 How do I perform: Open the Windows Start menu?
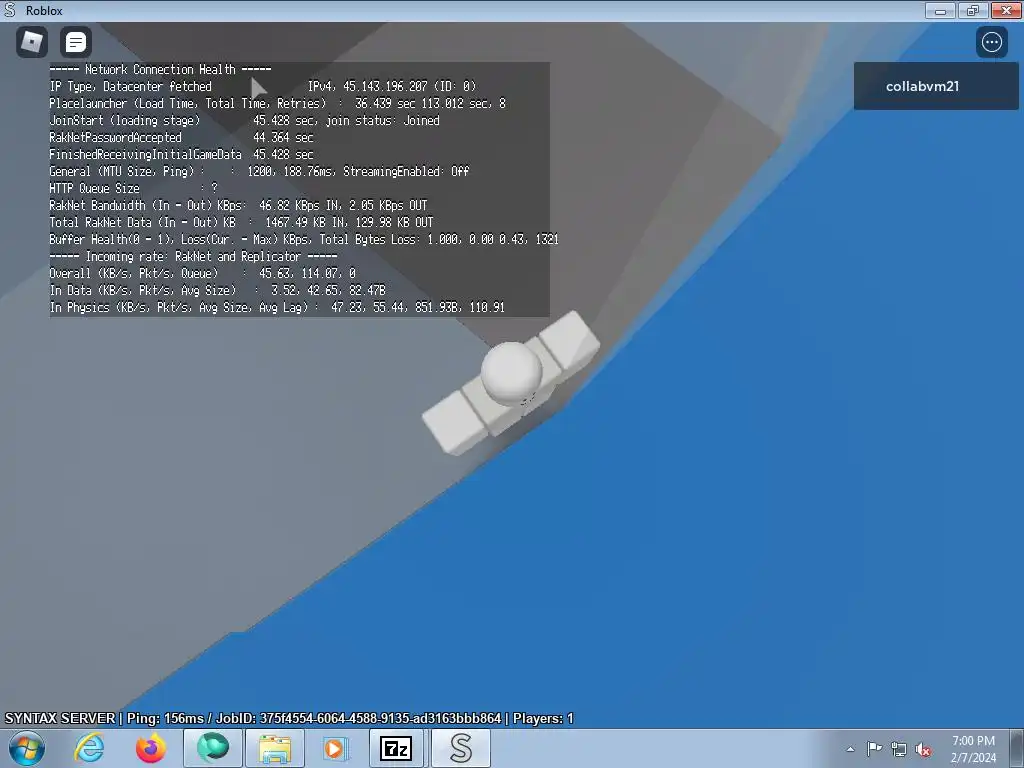click(27, 748)
